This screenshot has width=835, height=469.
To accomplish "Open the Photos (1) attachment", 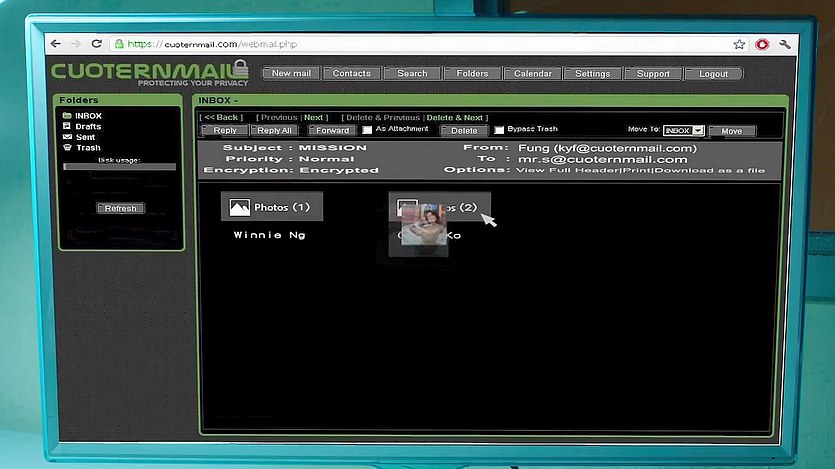I will click(272, 207).
